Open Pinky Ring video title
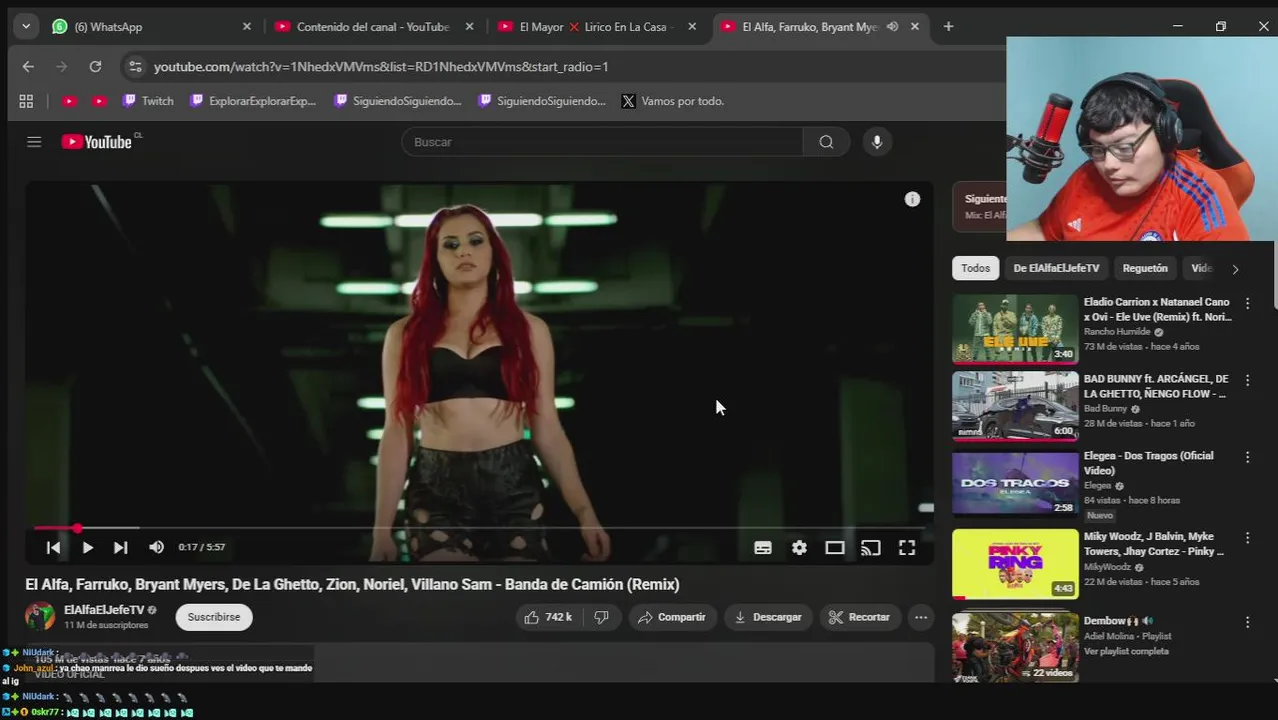 coord(1154,544)
